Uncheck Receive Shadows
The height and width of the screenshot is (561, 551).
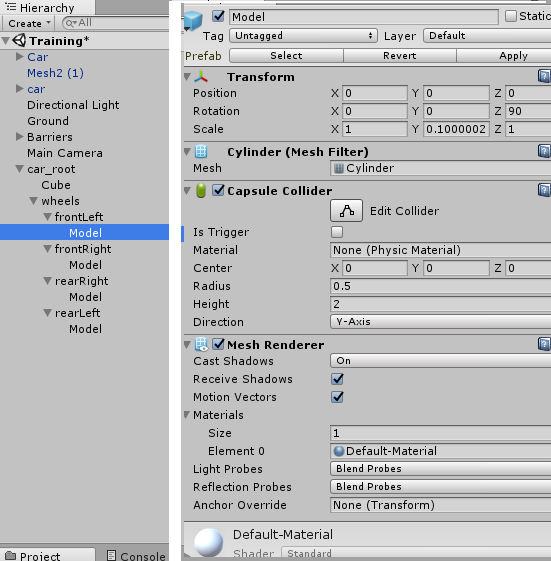337,379
